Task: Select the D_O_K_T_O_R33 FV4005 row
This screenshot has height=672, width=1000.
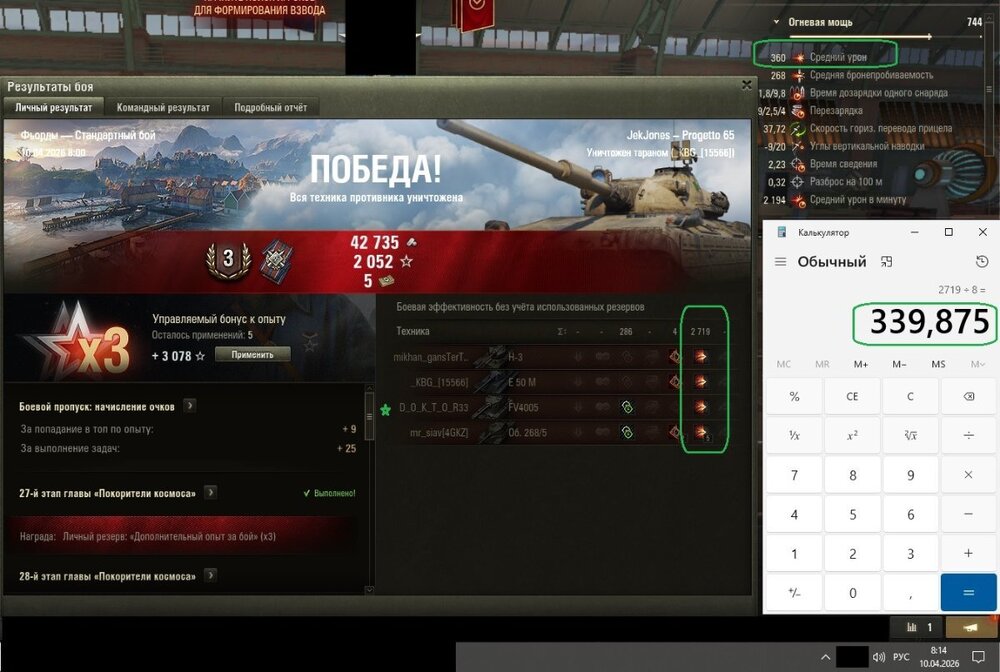Action: coord(559,407)
